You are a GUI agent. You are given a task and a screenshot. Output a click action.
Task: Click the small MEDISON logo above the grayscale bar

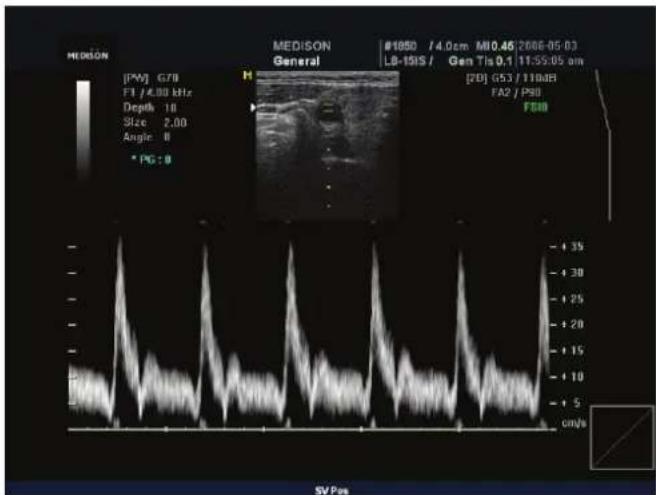pos(87,56)
